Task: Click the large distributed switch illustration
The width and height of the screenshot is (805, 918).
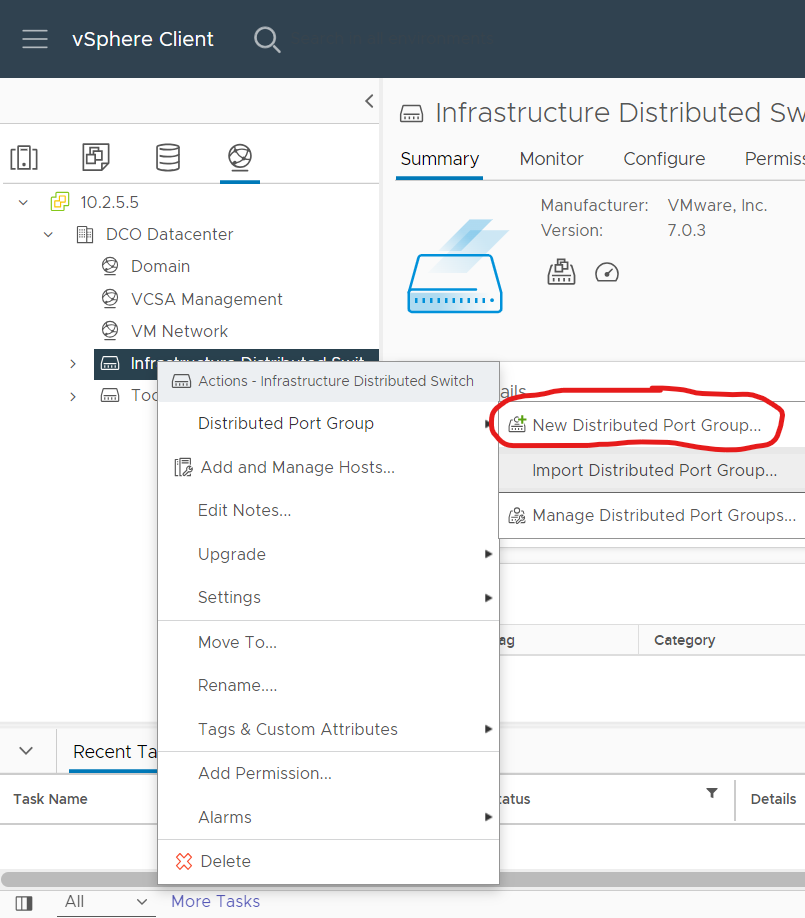Action: tap(457, 266)
